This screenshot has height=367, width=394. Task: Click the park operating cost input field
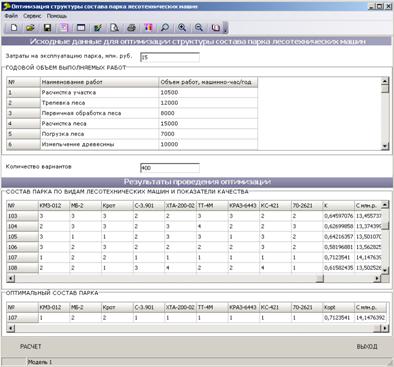pyautogui.click(x=170, y=57)
